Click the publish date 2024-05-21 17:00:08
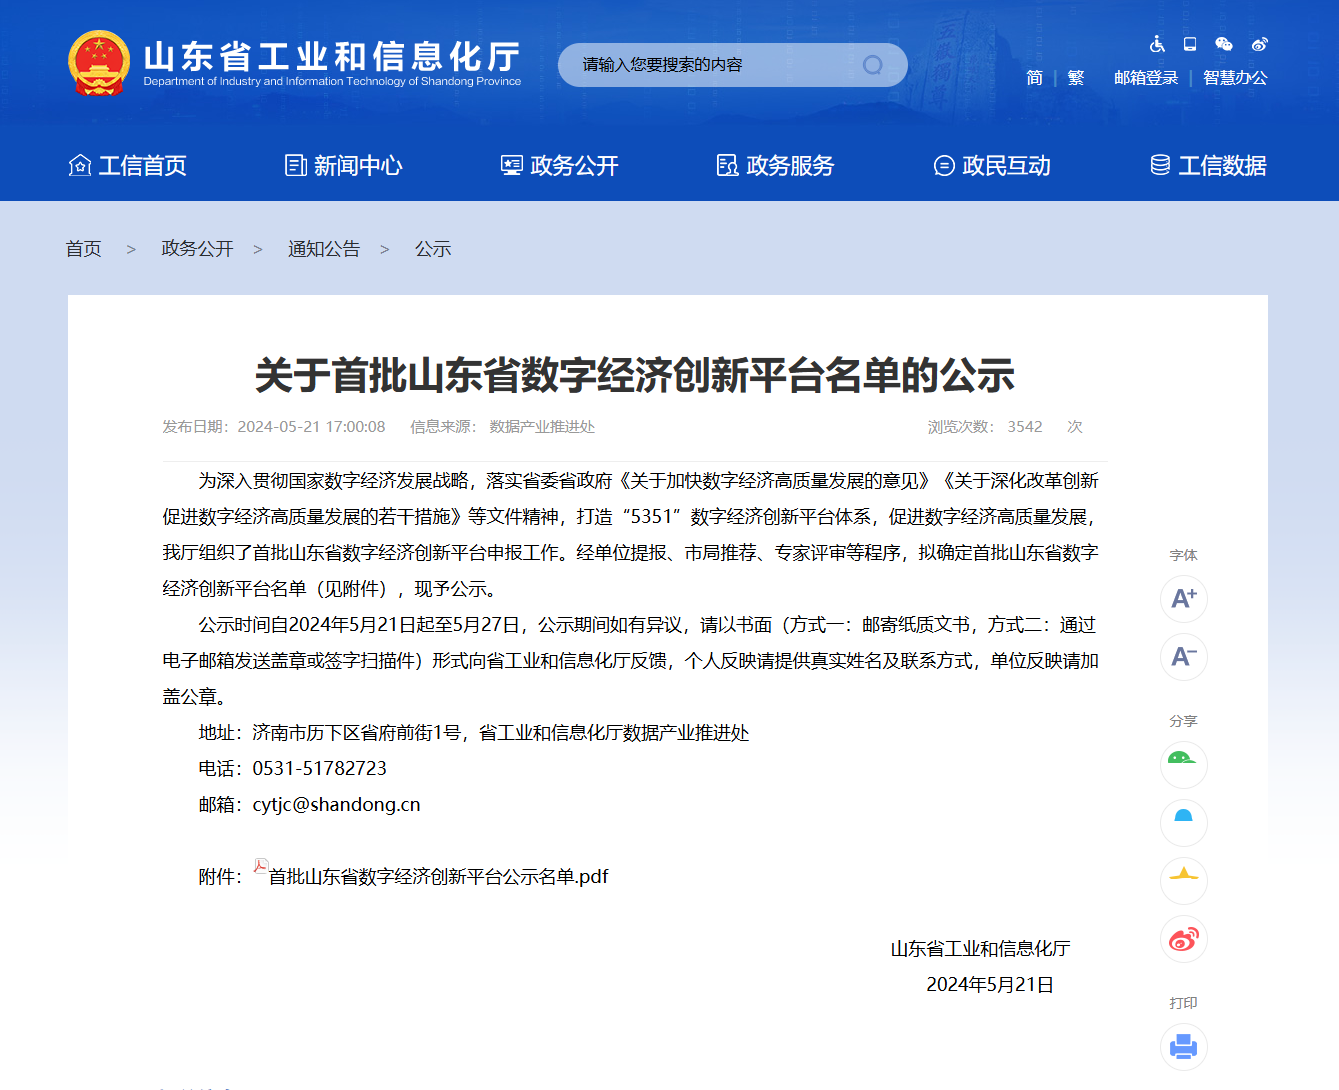The width and height of the screenshot is (1339, 1090). [x=311, y=427]
